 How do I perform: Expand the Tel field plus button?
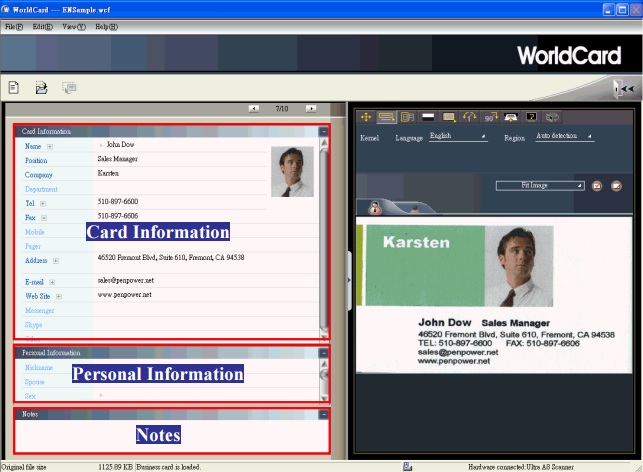pos(43,203)
